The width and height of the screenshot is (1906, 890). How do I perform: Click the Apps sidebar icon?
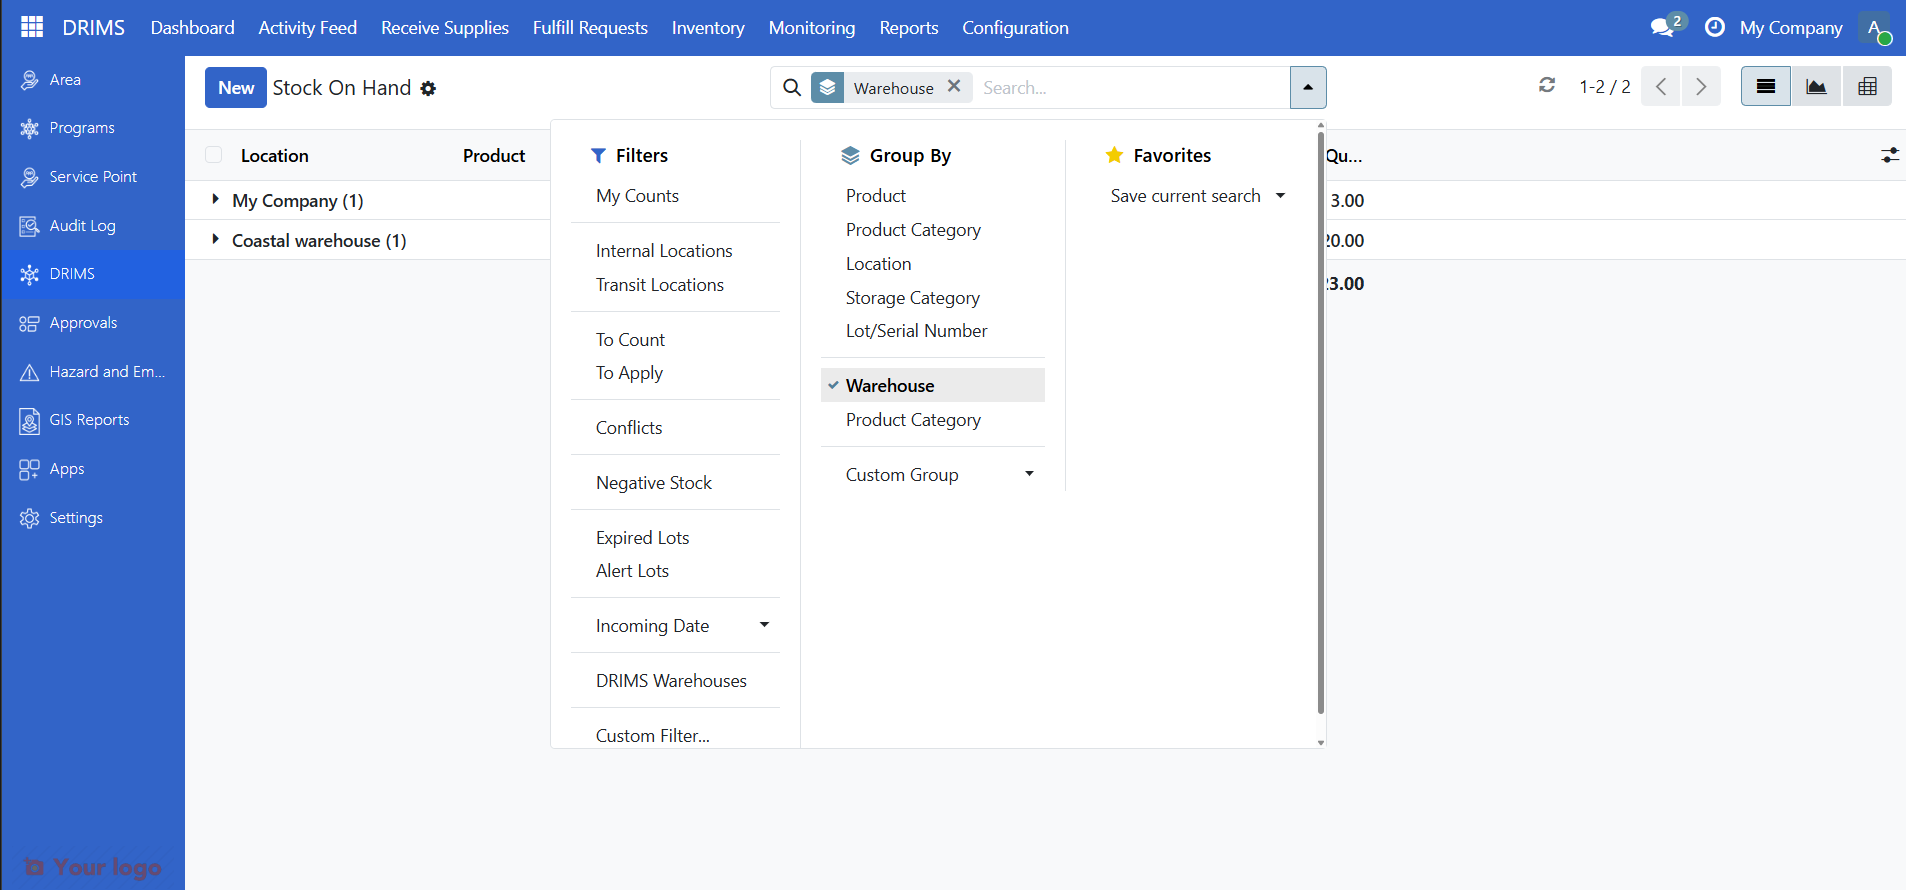(x=30, y=469)
